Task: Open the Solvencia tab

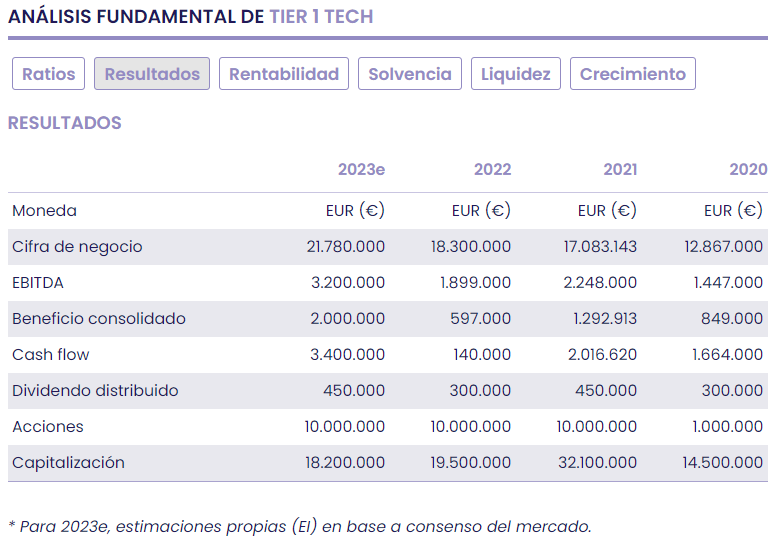Action: click(x=410, y=74)
